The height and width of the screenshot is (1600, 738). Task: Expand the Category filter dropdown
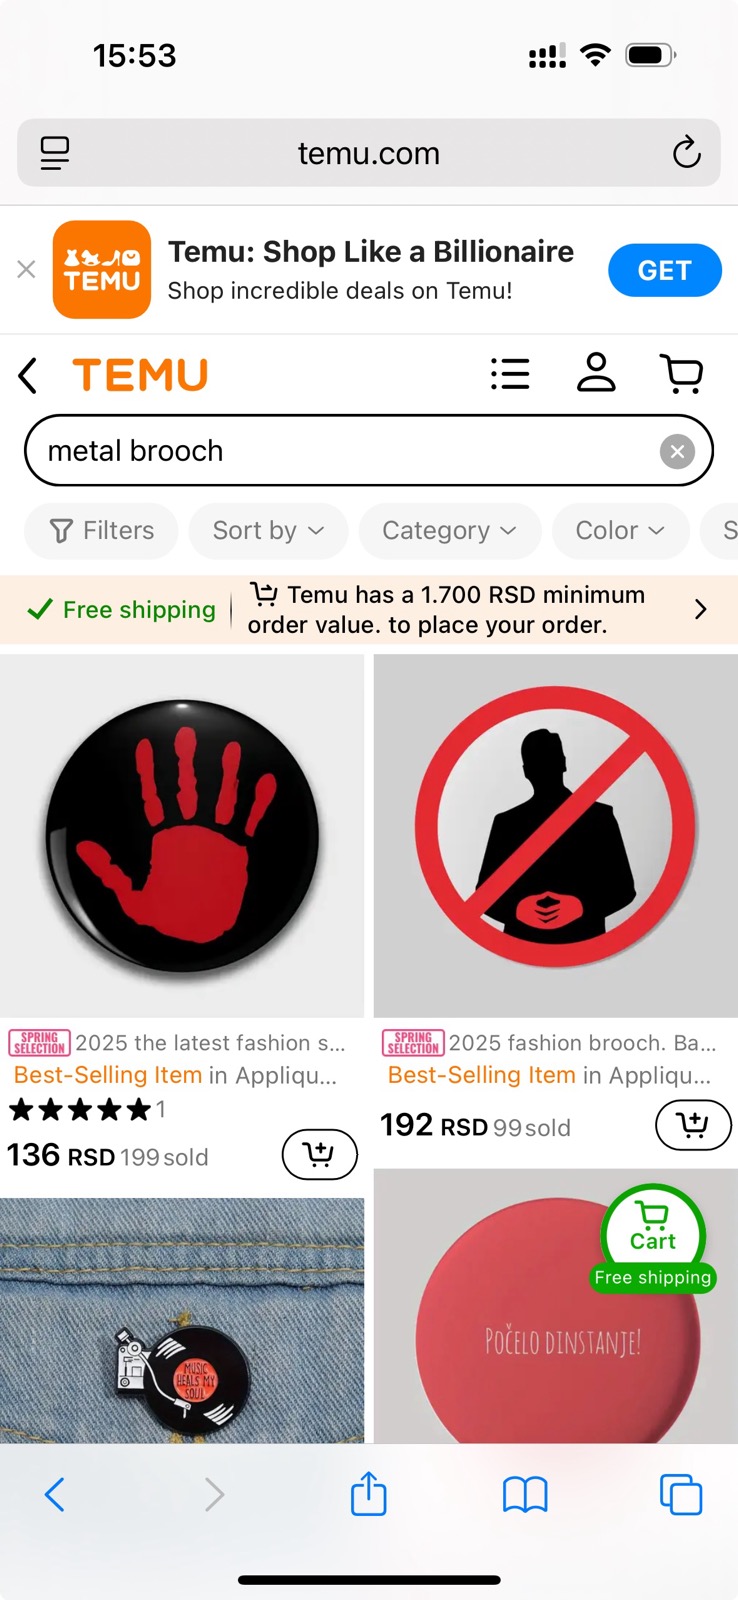coord(449,530)
